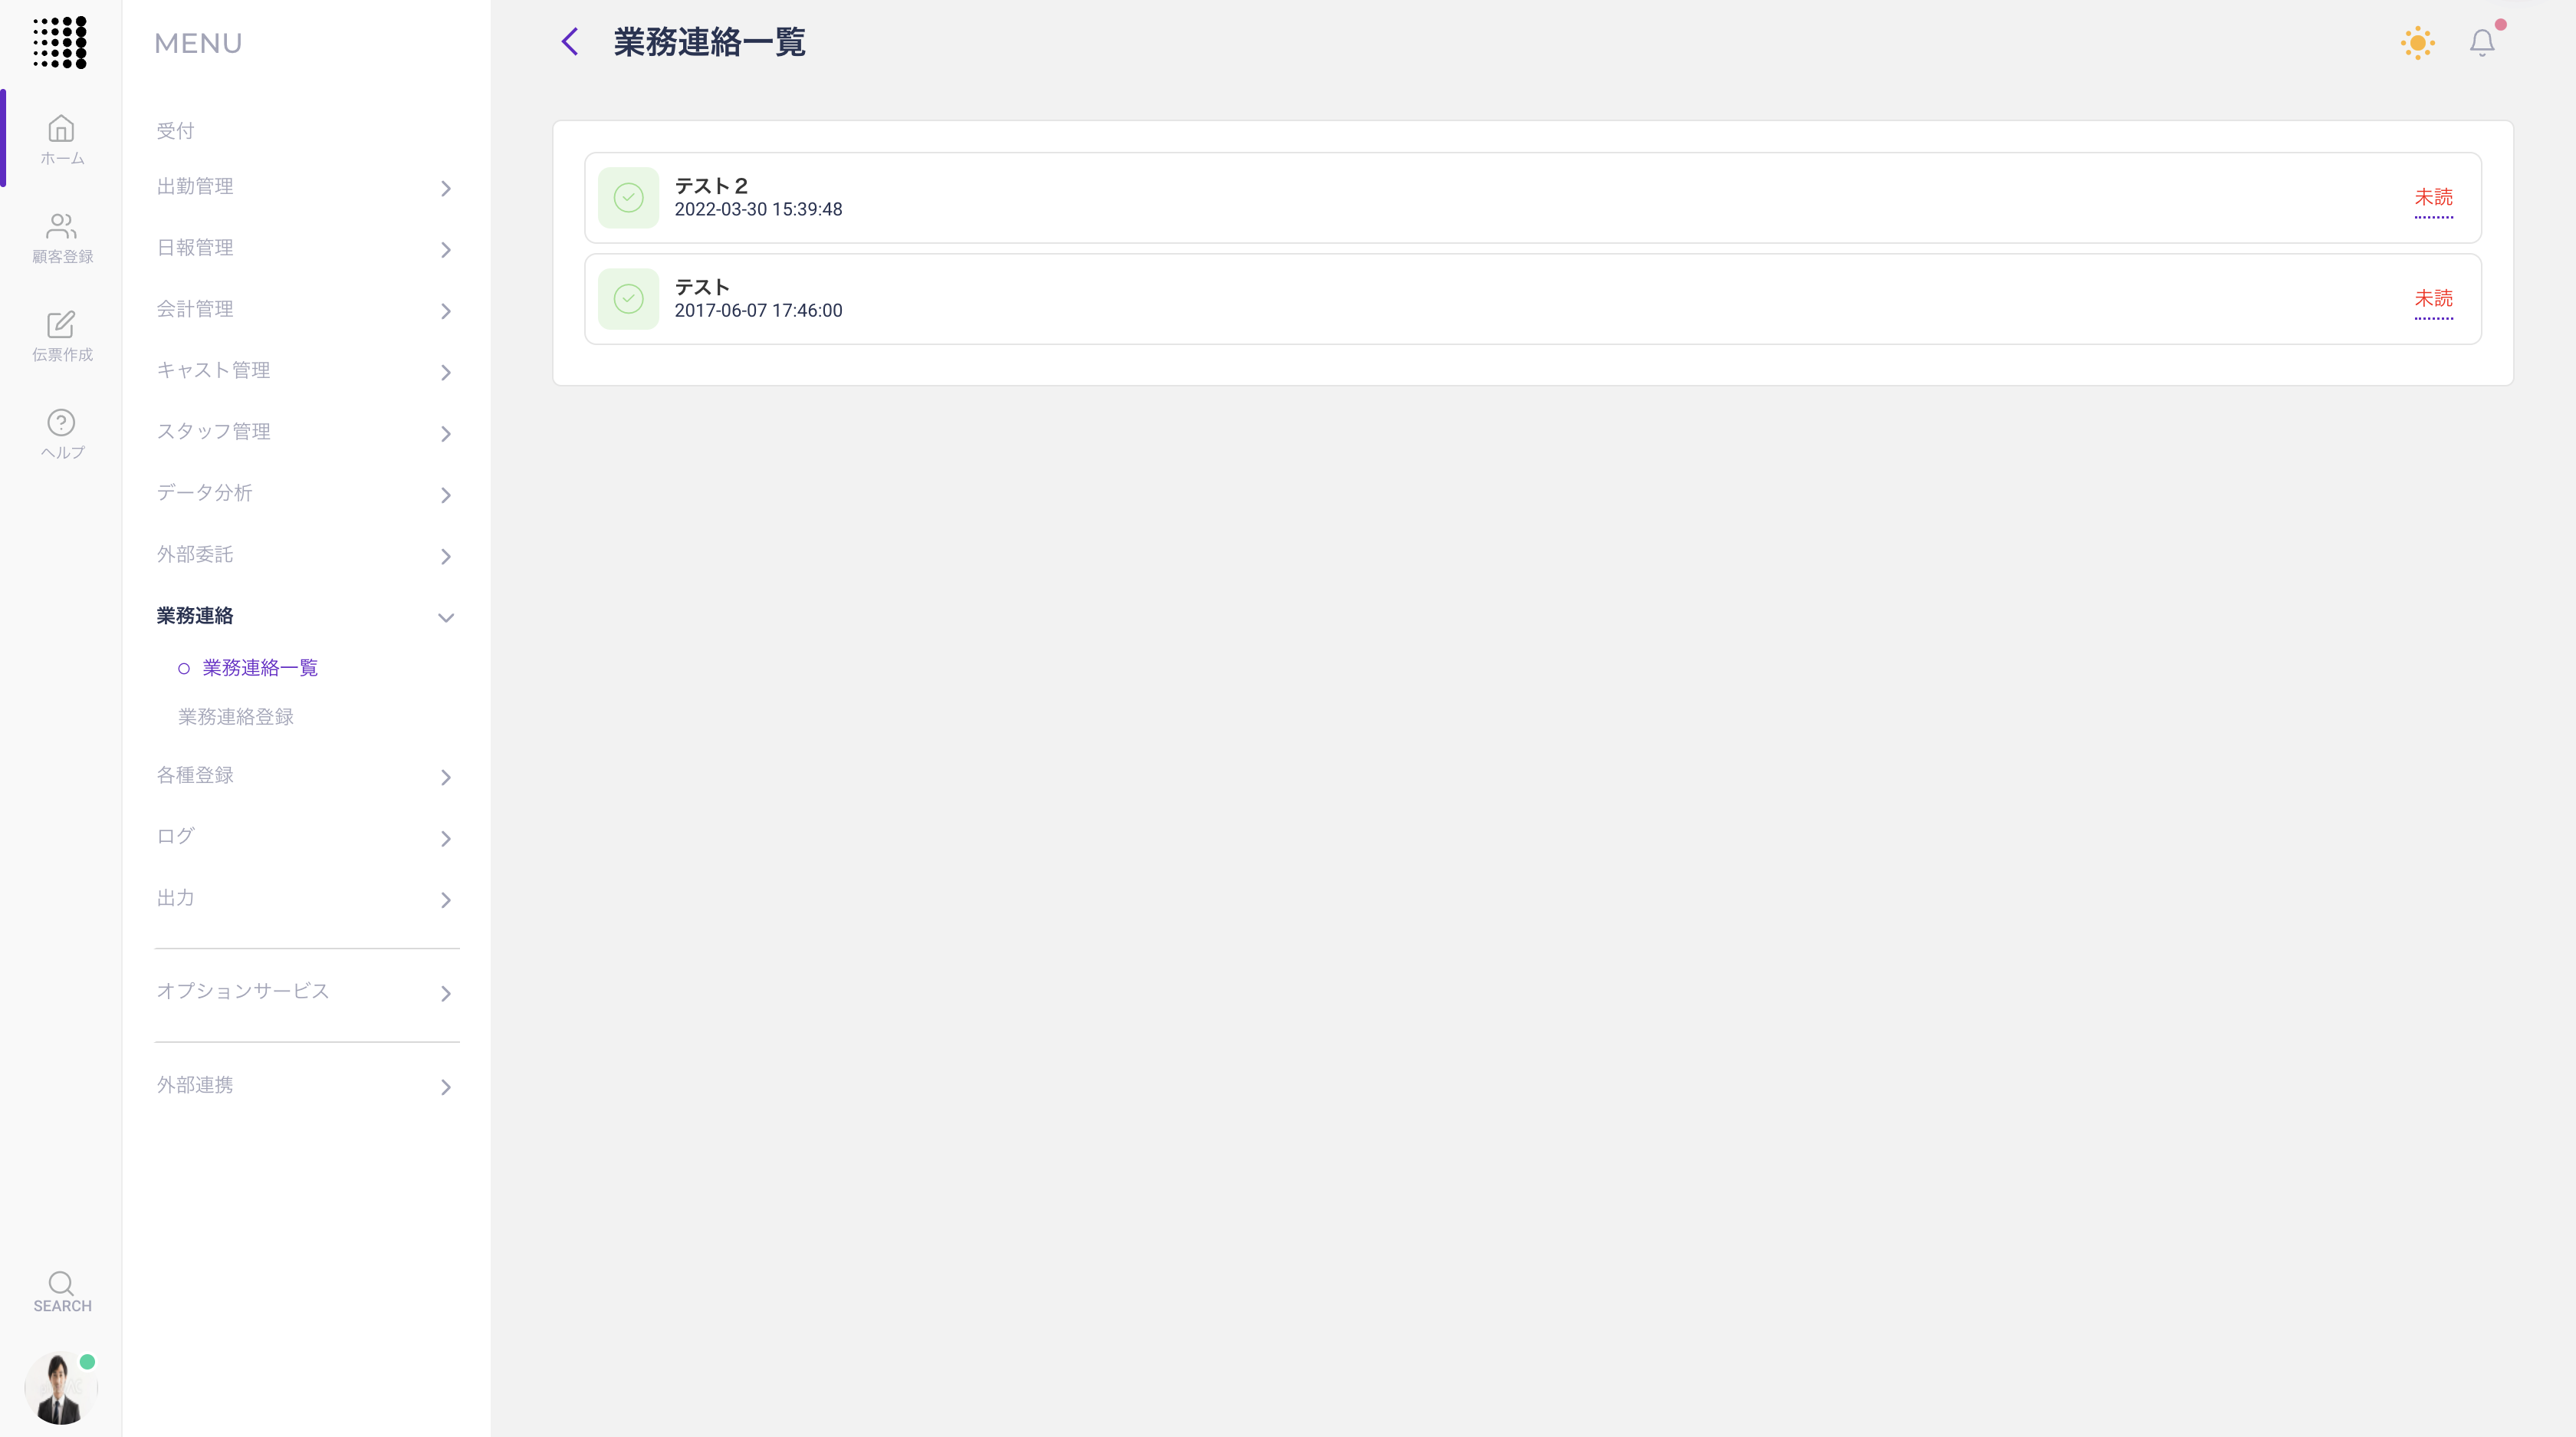Image resolution: width=2576 pixels, height=1437 pixels.
Task: Collapse the 業務連絡 menu section
Action: (306, 616)
